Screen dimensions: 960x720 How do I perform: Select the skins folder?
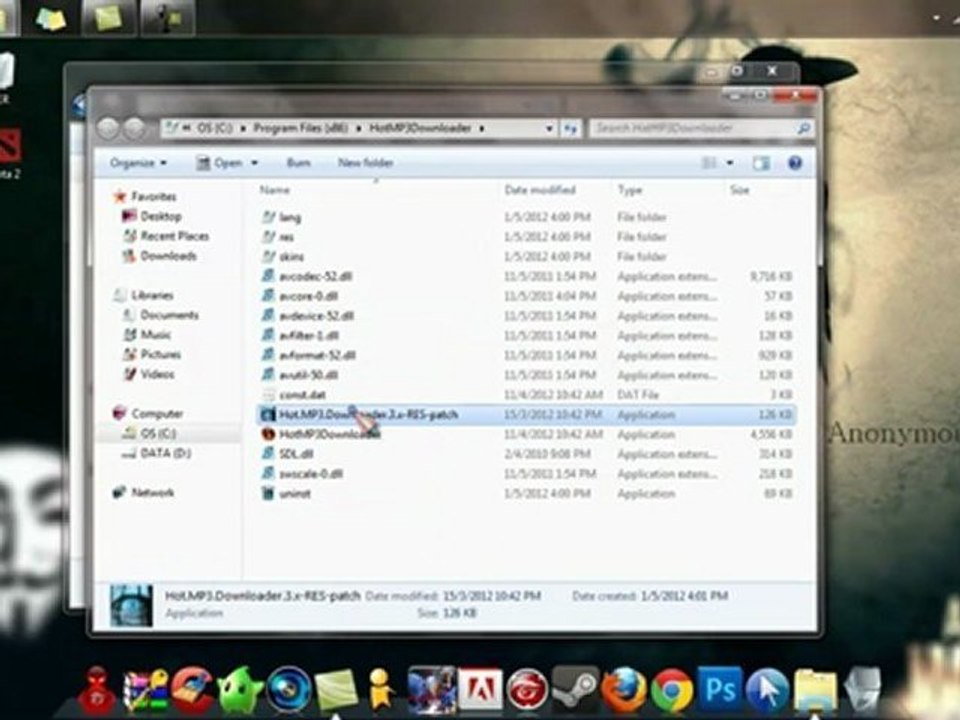291,257
